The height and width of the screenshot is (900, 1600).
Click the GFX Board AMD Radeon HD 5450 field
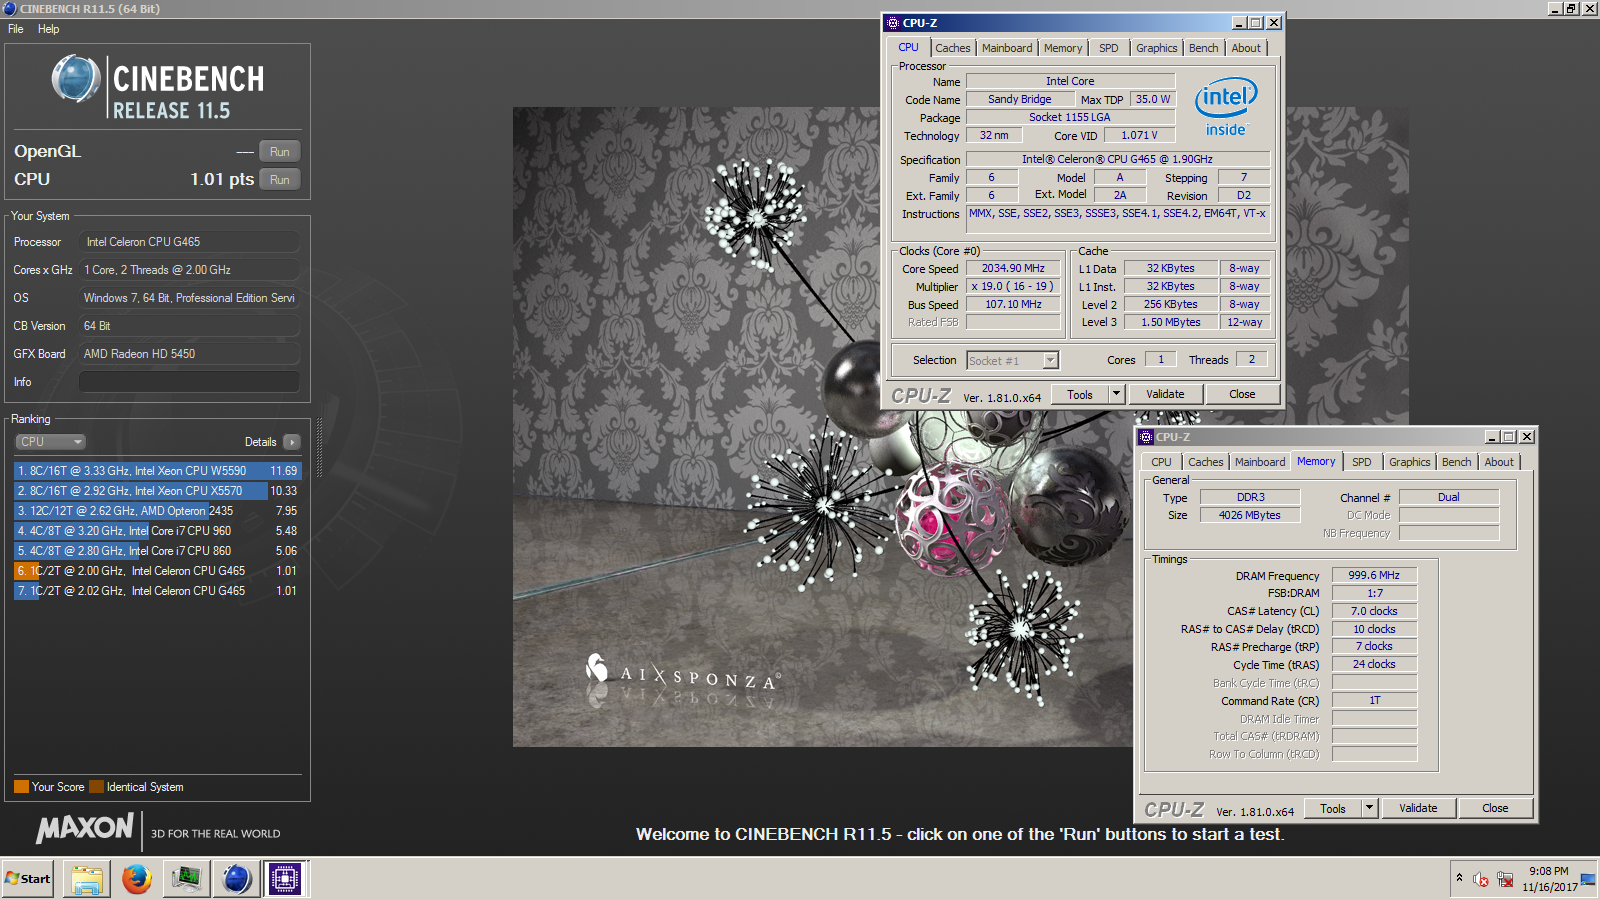click(189, 354)
